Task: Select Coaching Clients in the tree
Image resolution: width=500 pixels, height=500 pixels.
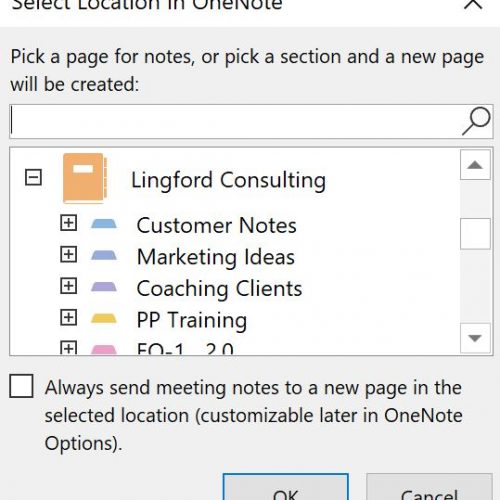Action: [x=219, y=288]
